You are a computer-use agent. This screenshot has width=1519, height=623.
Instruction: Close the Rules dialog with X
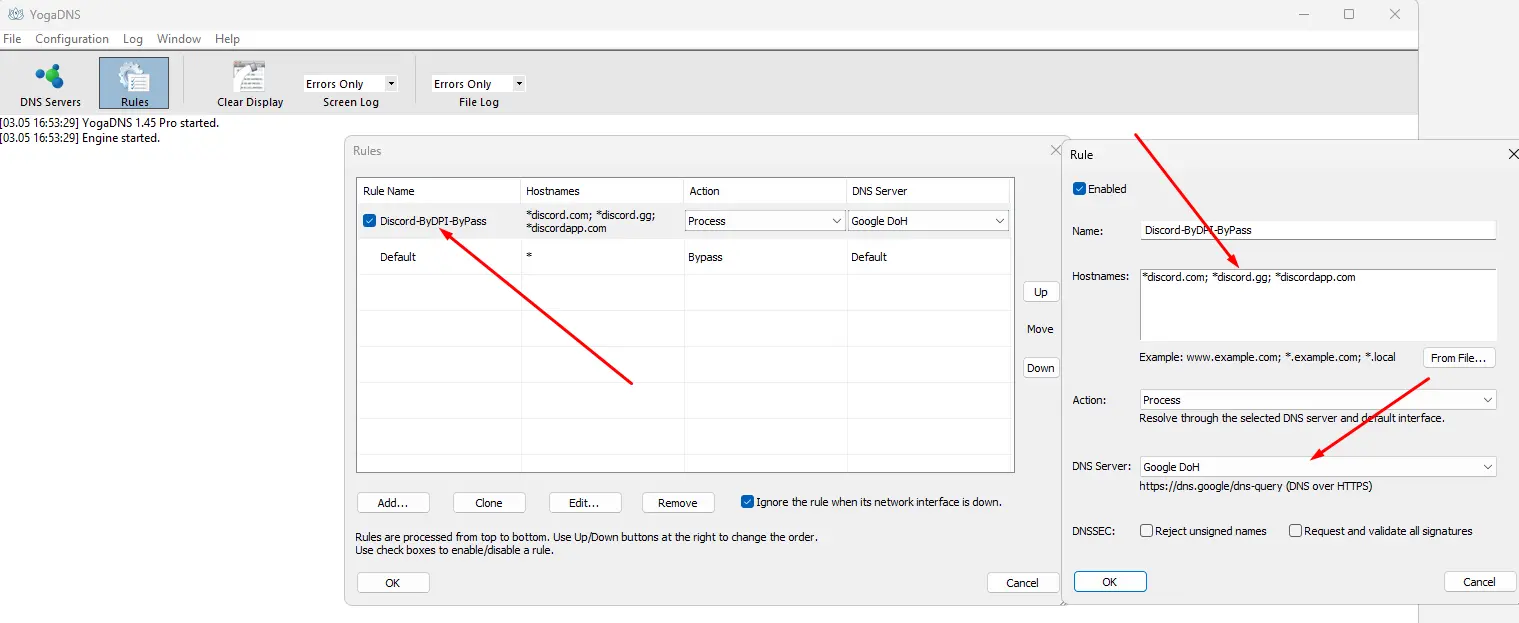[1055, 150]
